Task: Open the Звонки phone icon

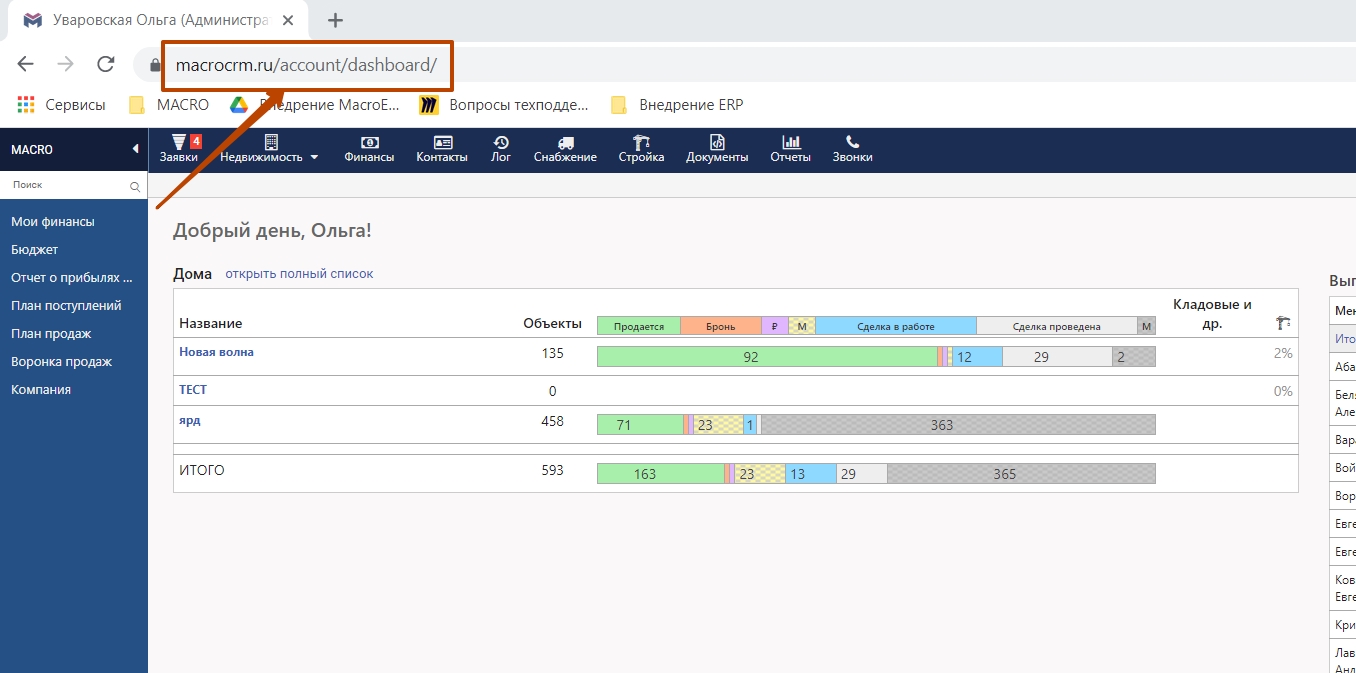Action: click(852, 142)
